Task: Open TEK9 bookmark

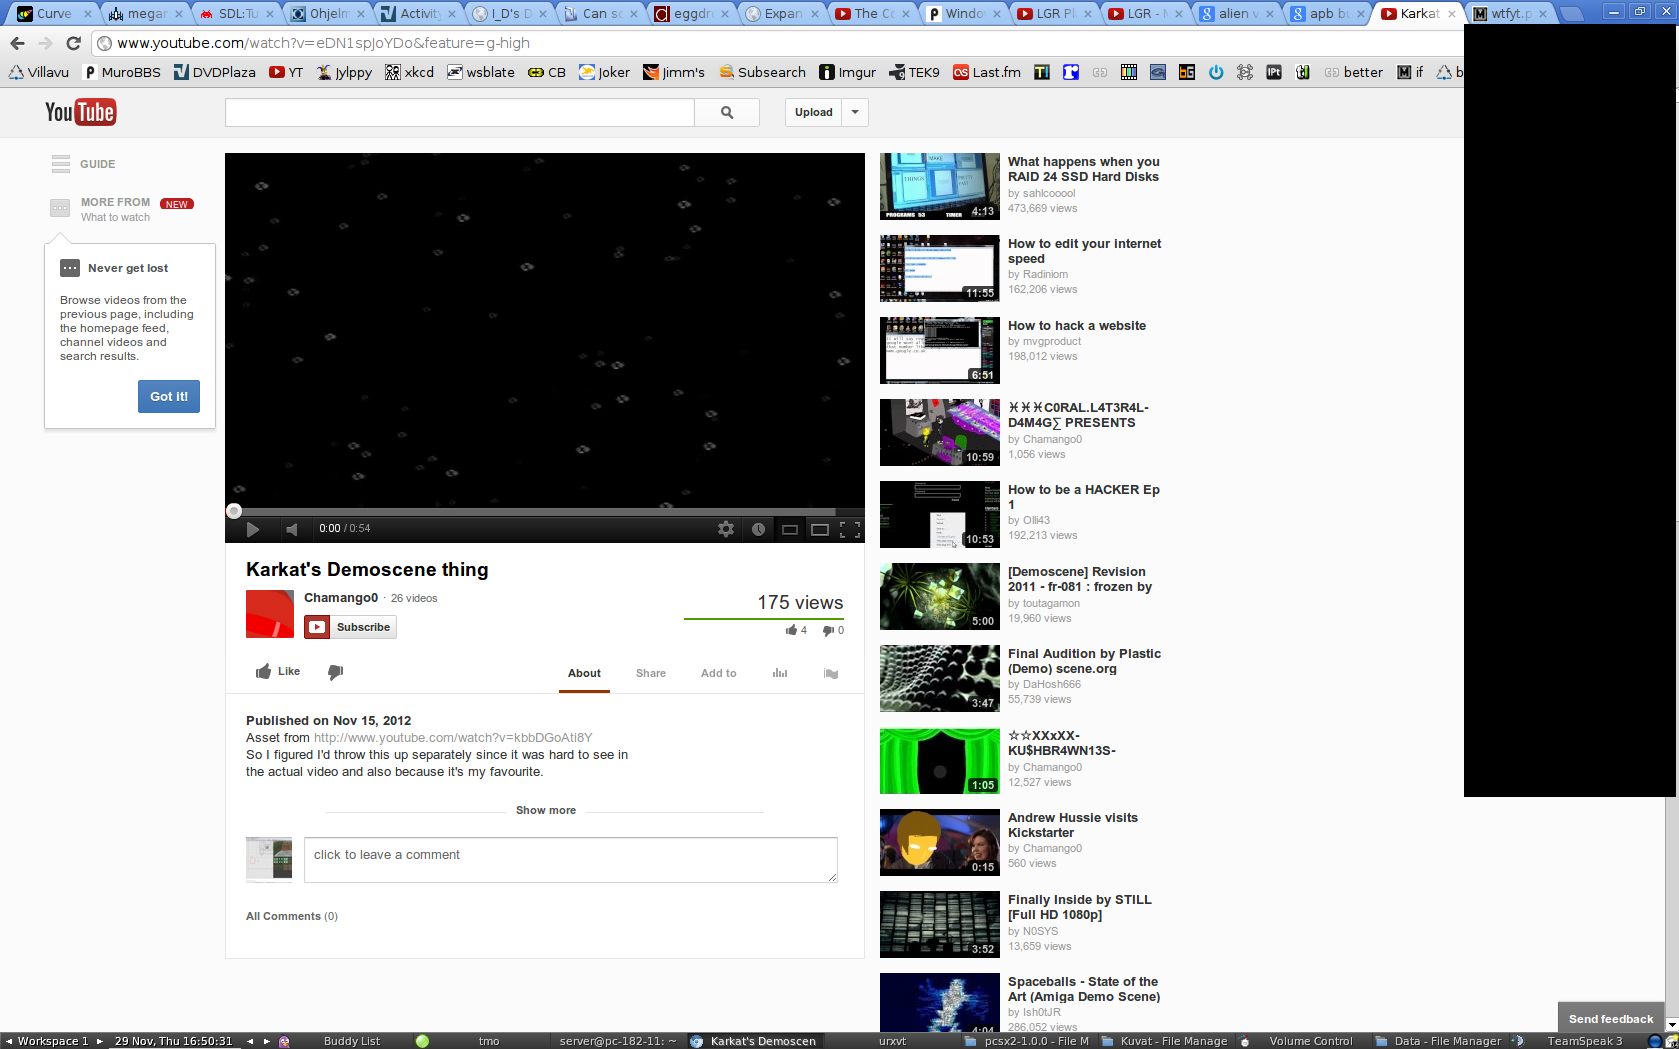Action: pyautogui.click(x=914, y=72)
